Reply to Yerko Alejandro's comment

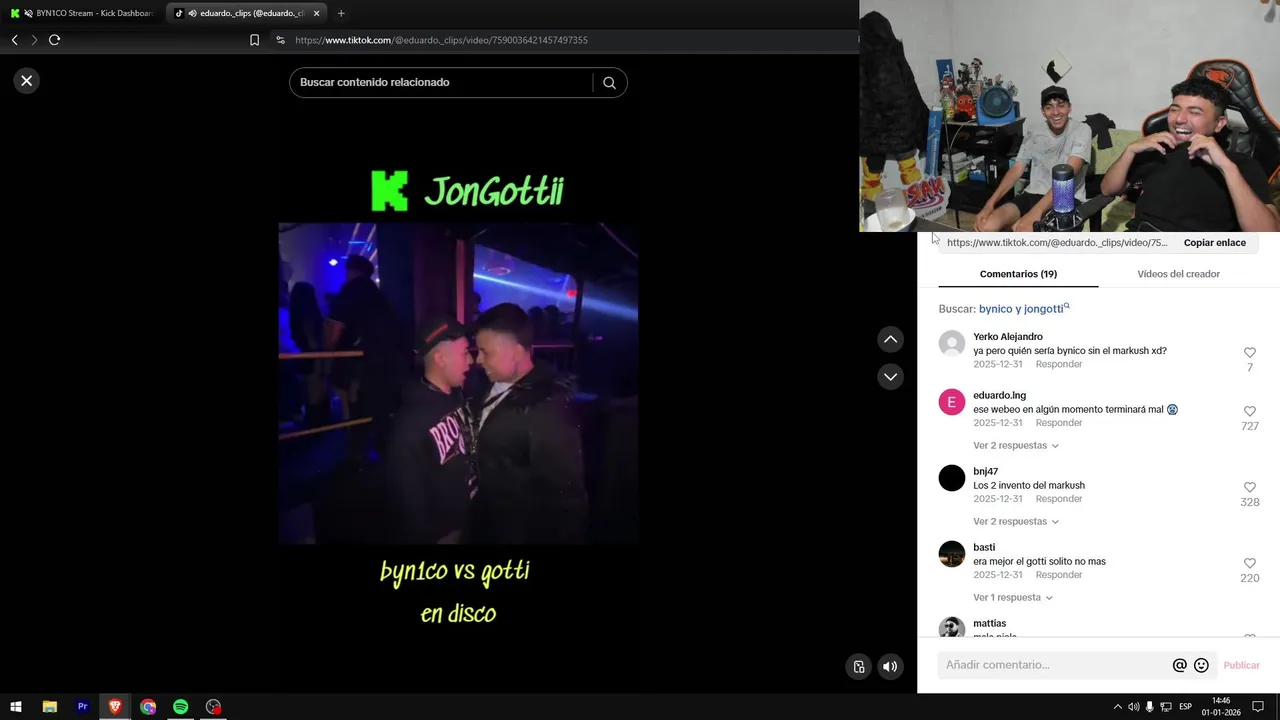point(1059,365)
